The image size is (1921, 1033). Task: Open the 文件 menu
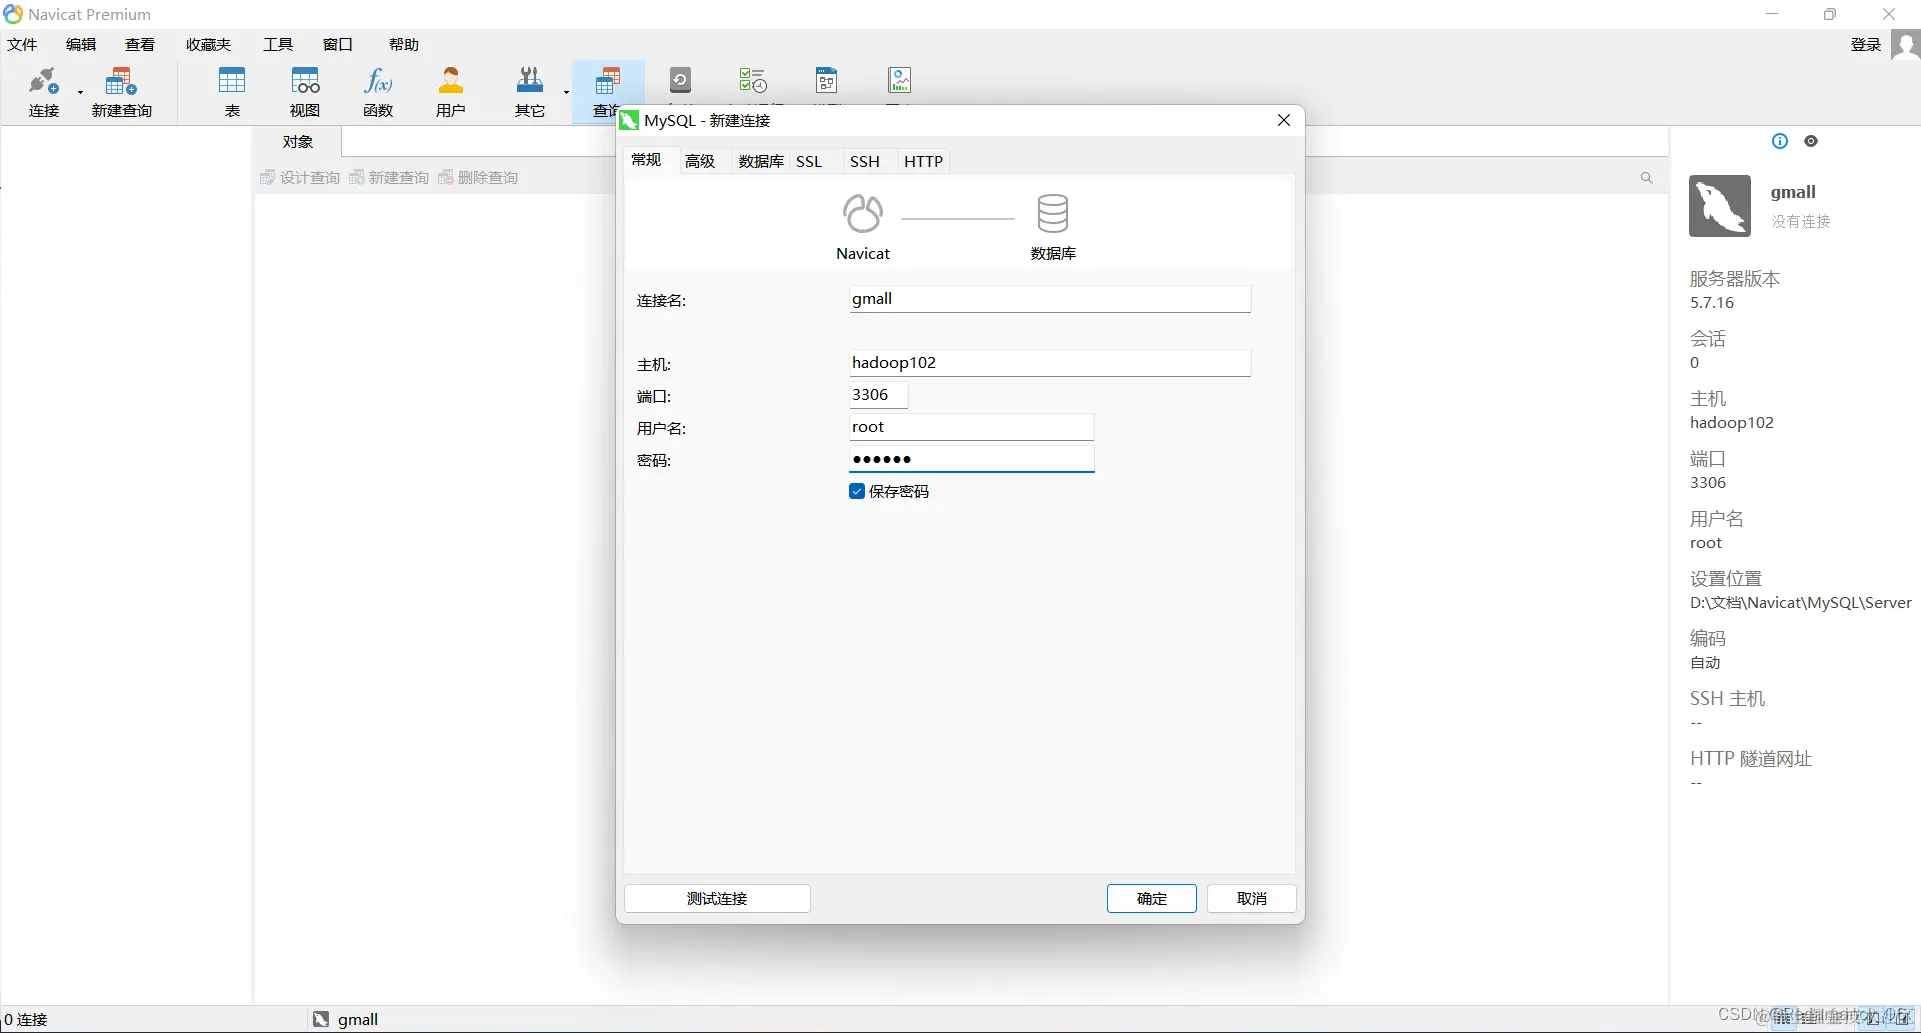(22, 44)
